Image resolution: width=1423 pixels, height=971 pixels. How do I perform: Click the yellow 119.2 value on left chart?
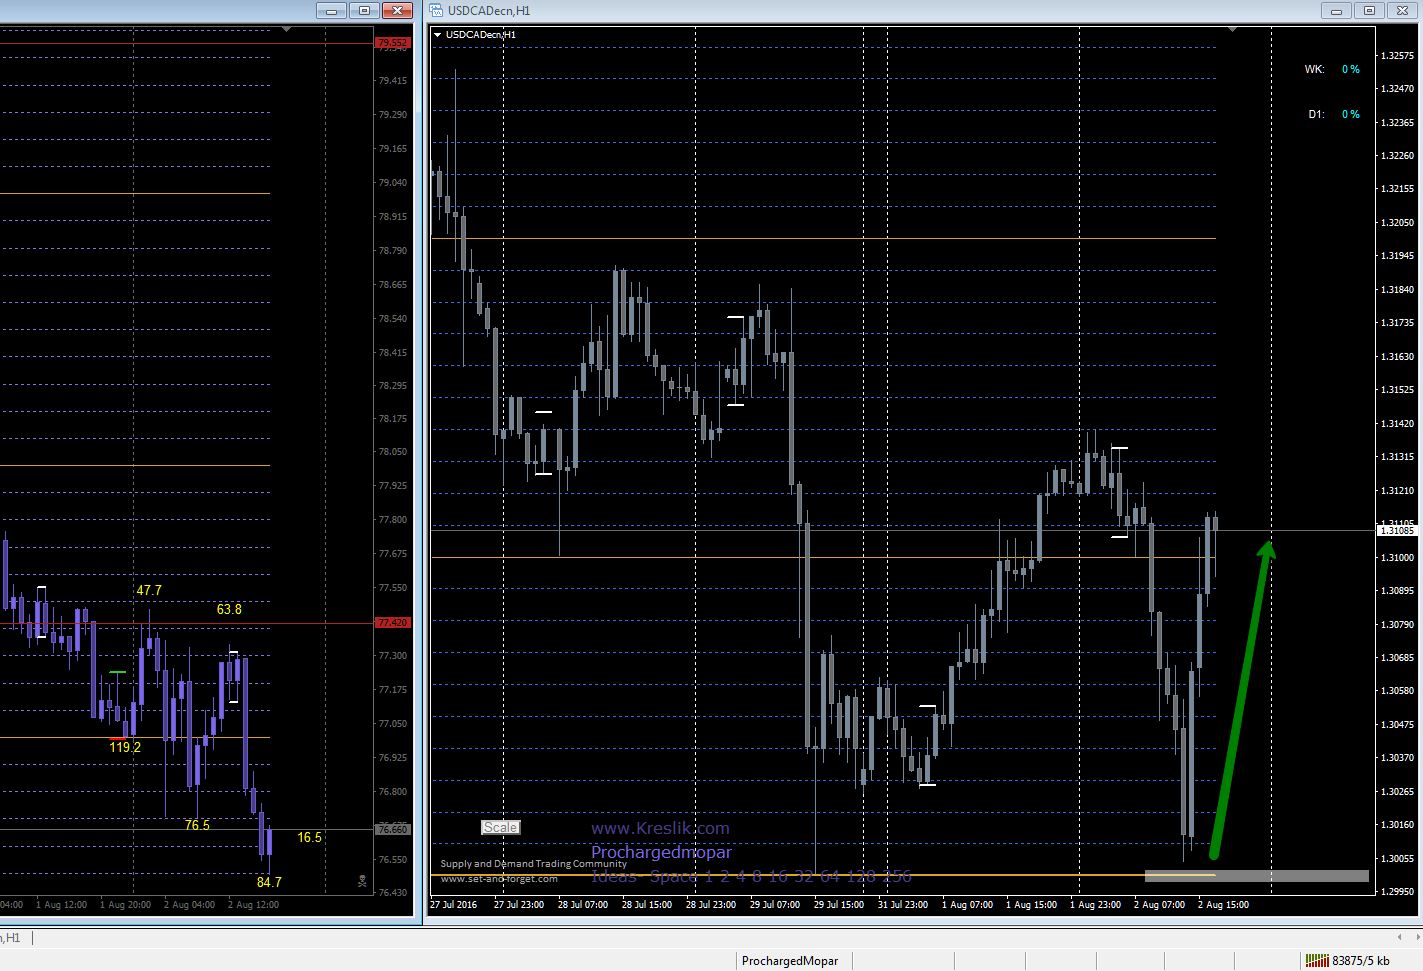pyautogui.click(x=125, y=747)
